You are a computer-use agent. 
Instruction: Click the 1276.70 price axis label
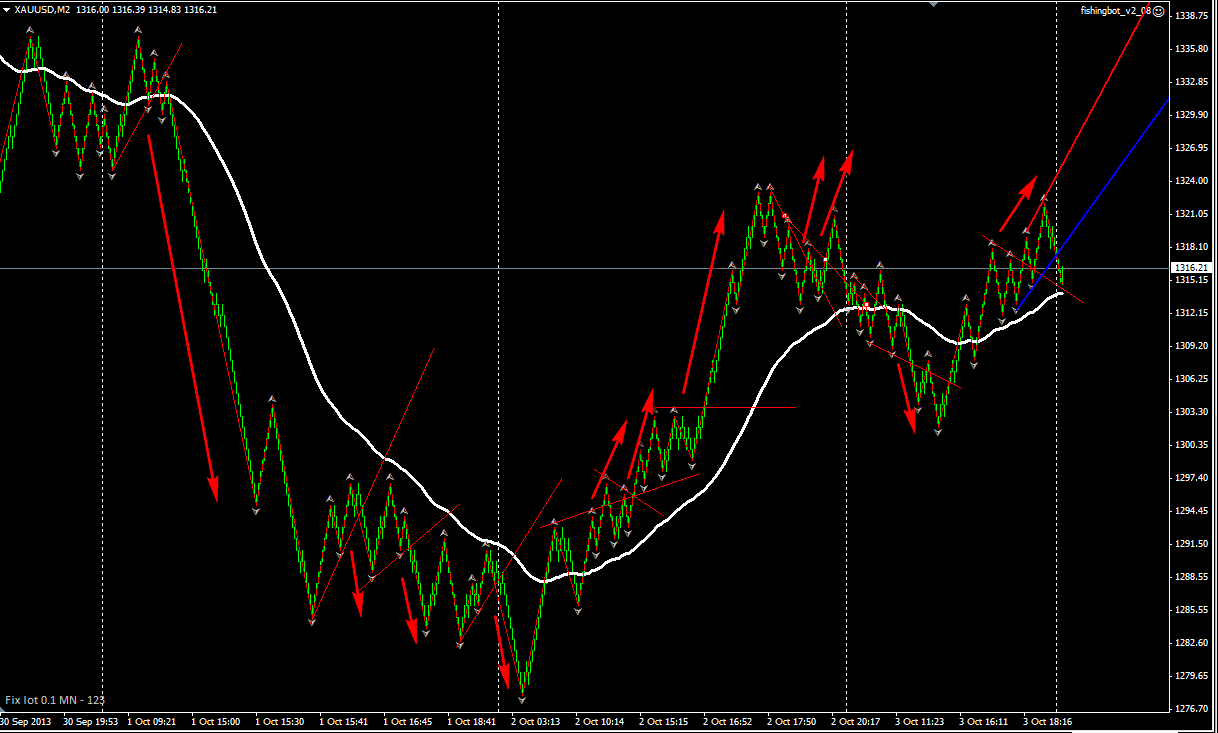coord(1192,709)
